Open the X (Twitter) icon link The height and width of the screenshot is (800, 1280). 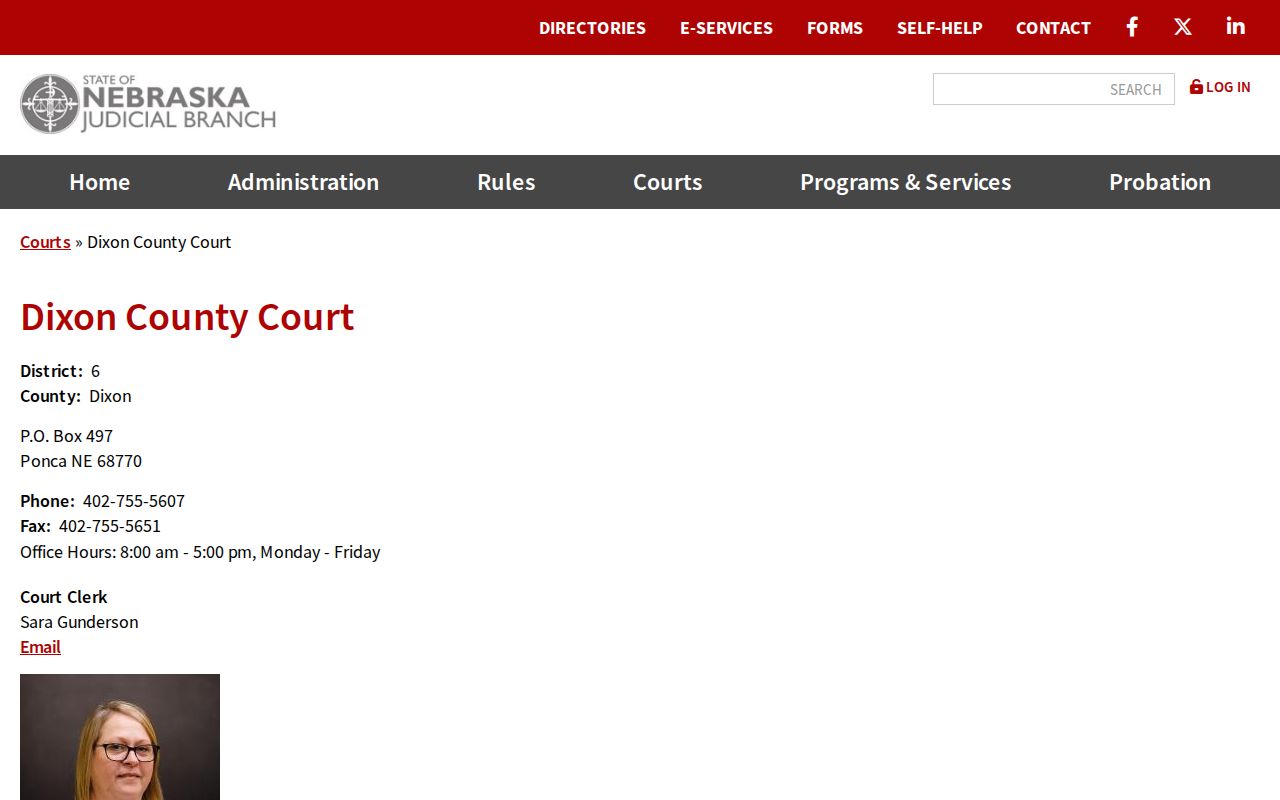(x=1183, y=27)
